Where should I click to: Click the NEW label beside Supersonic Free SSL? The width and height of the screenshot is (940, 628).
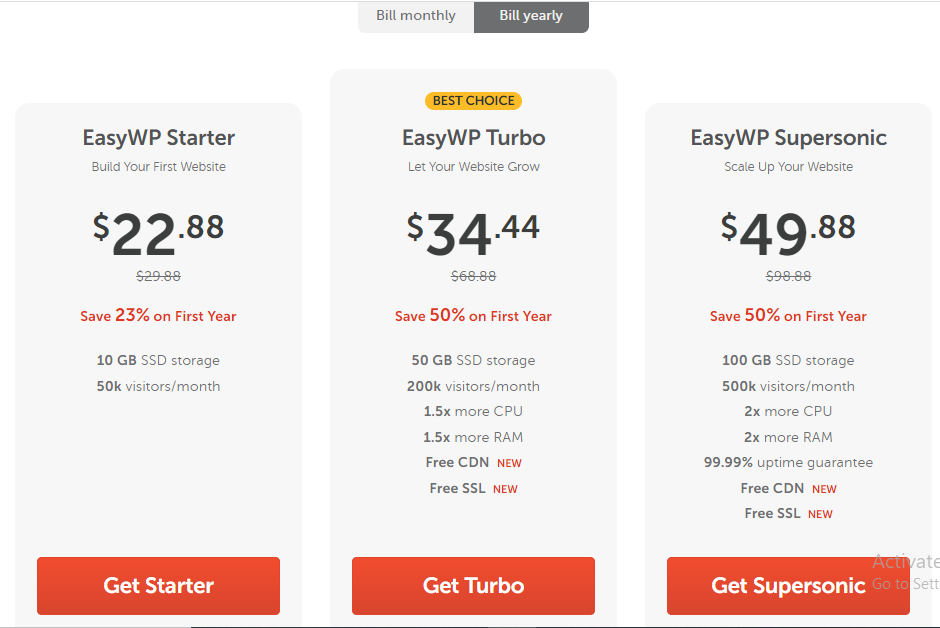[820, 513]
